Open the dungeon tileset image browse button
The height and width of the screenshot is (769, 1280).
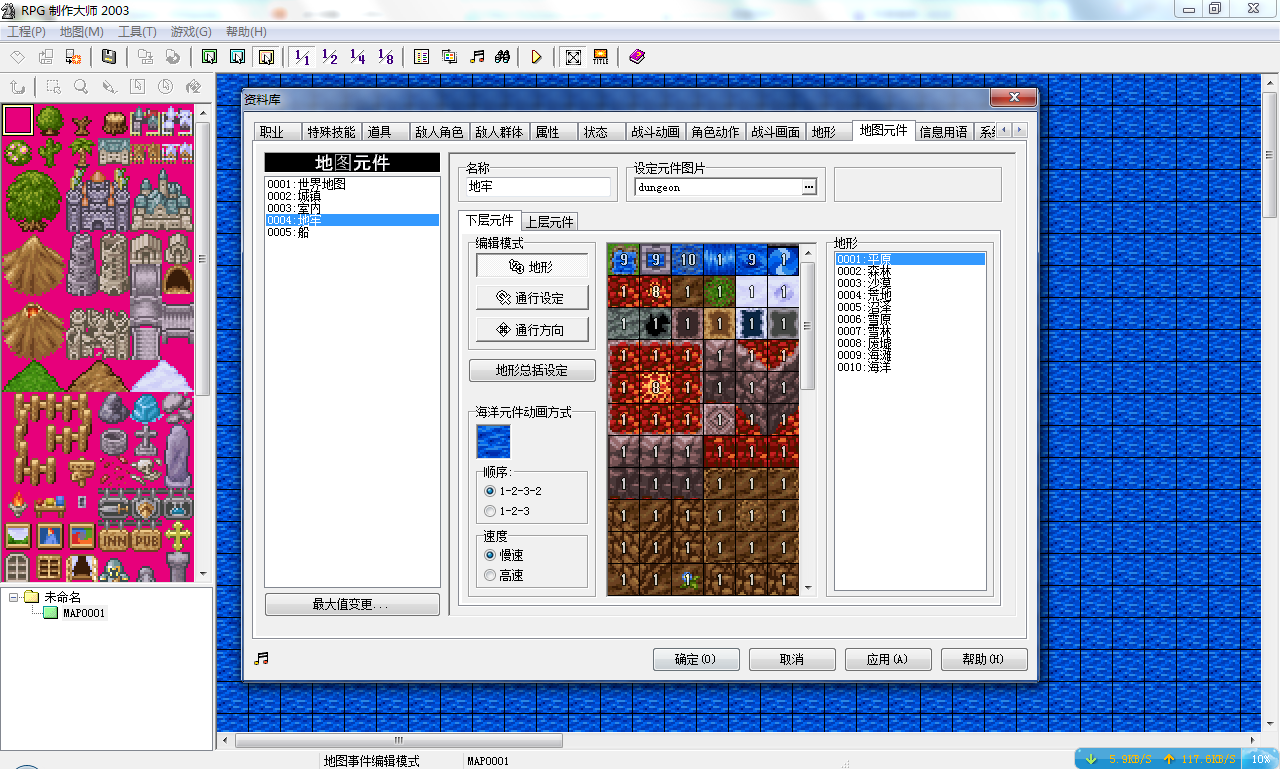(809, 187)
